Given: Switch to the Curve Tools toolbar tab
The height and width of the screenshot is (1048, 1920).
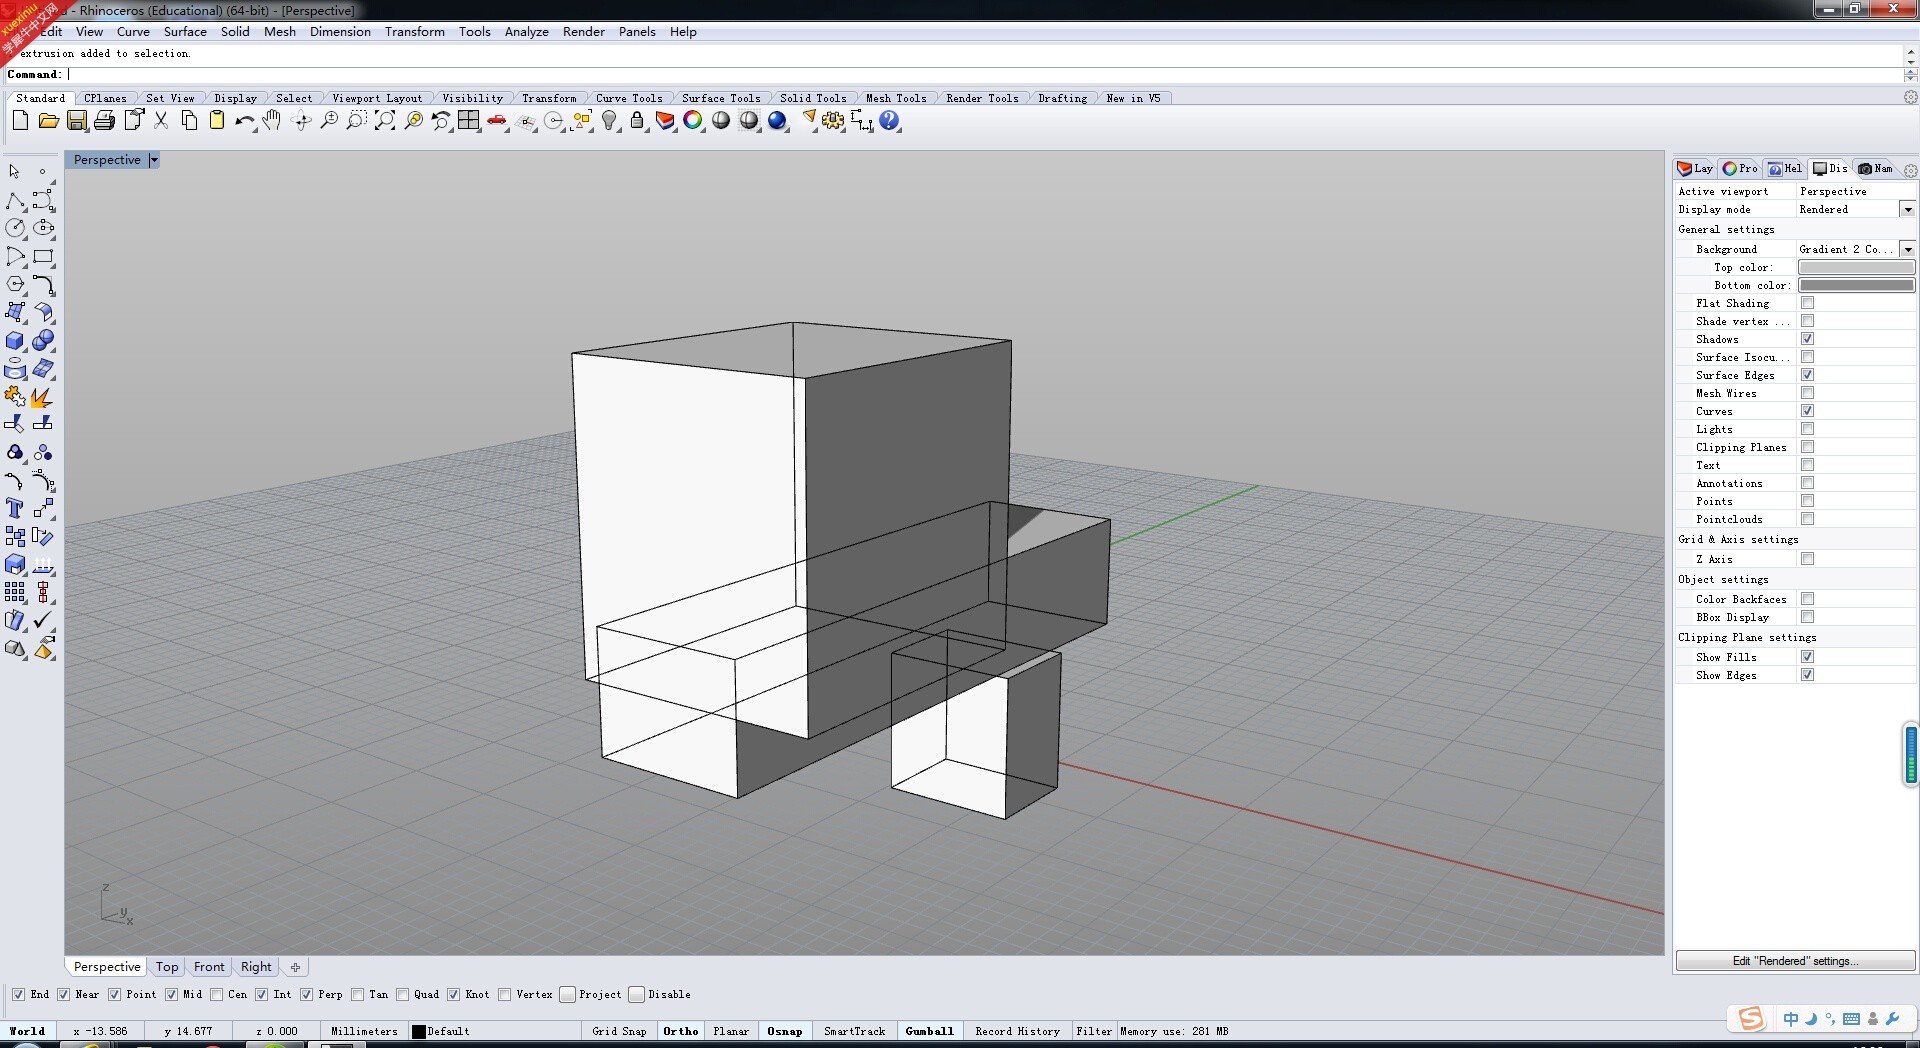Looking at the screenshot, I should pos(629,98).
